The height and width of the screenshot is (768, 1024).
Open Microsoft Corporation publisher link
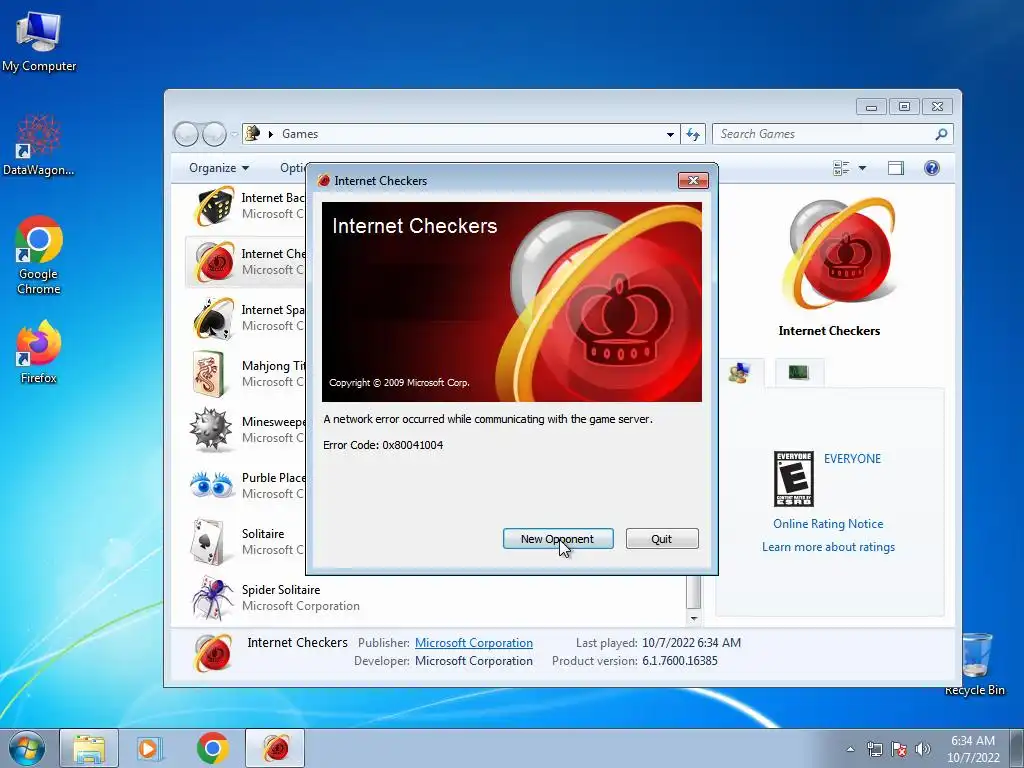pyautogui.click(x=473, y=643)
